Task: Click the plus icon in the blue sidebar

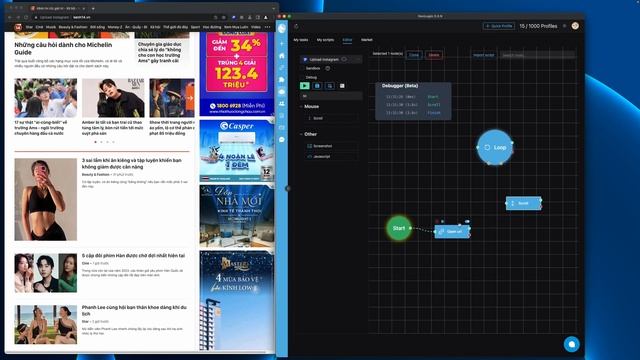Action: coord(282,43)
